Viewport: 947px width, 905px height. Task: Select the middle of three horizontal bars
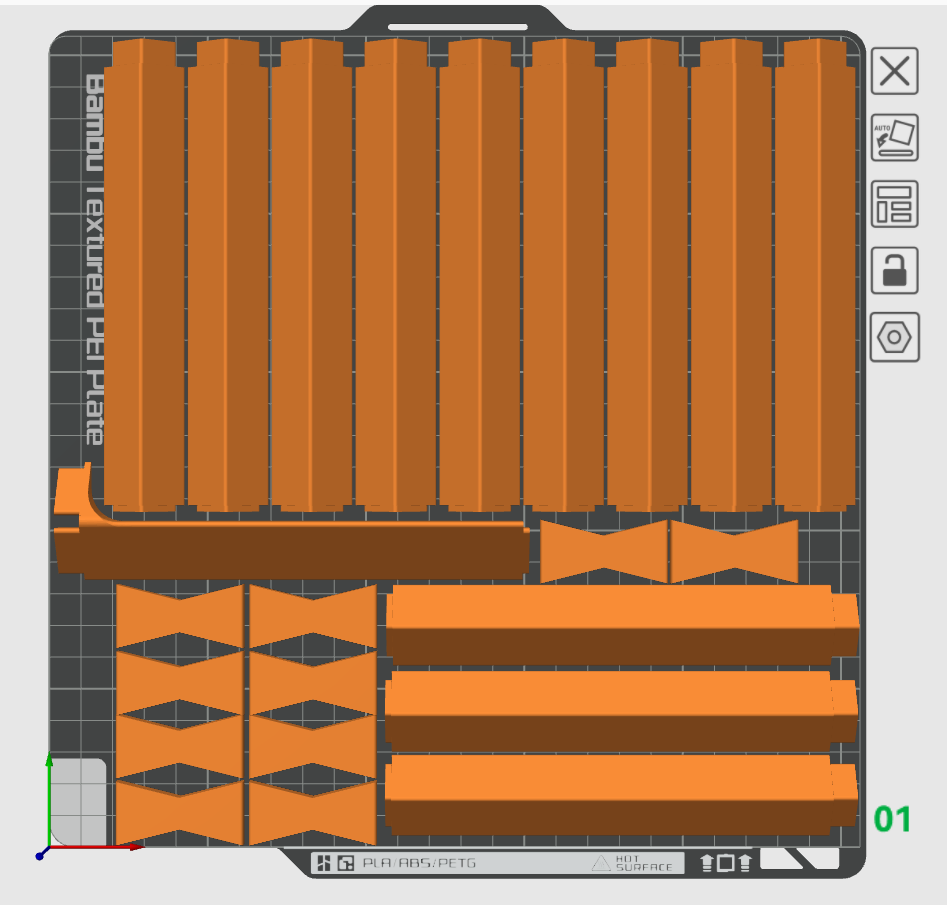tap(622, 710)
